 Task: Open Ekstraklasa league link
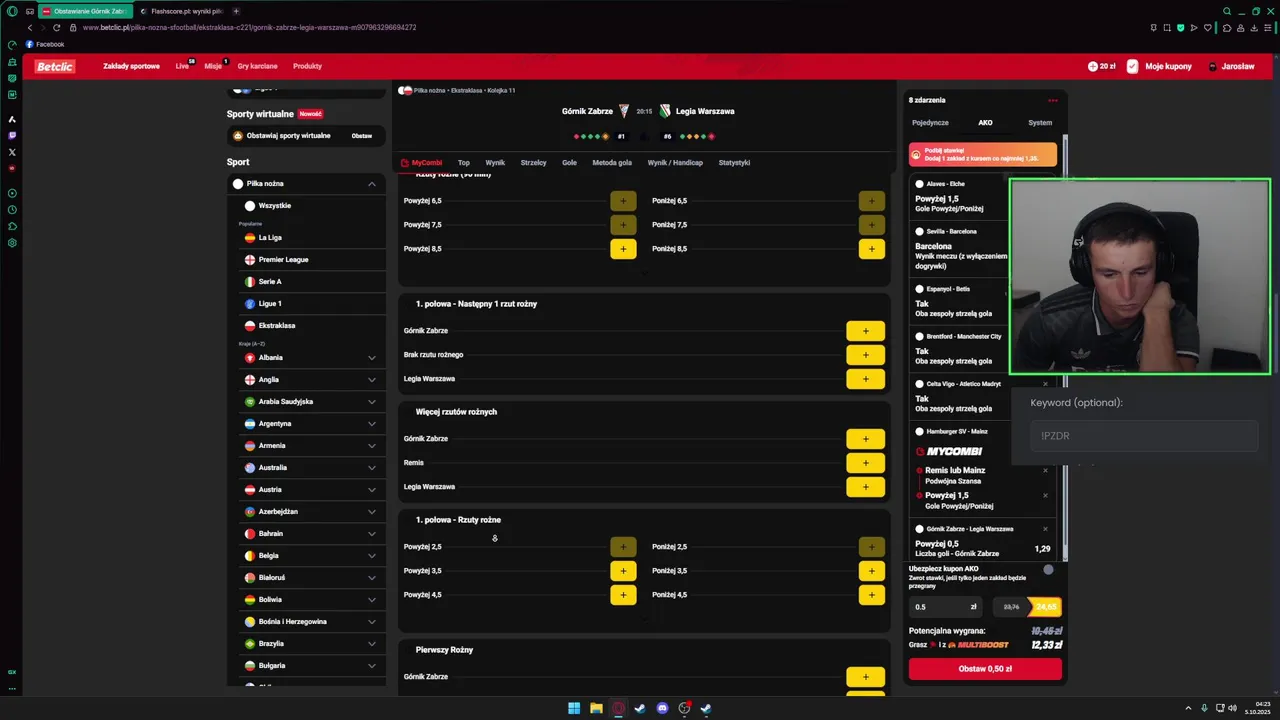click(276, 326)
